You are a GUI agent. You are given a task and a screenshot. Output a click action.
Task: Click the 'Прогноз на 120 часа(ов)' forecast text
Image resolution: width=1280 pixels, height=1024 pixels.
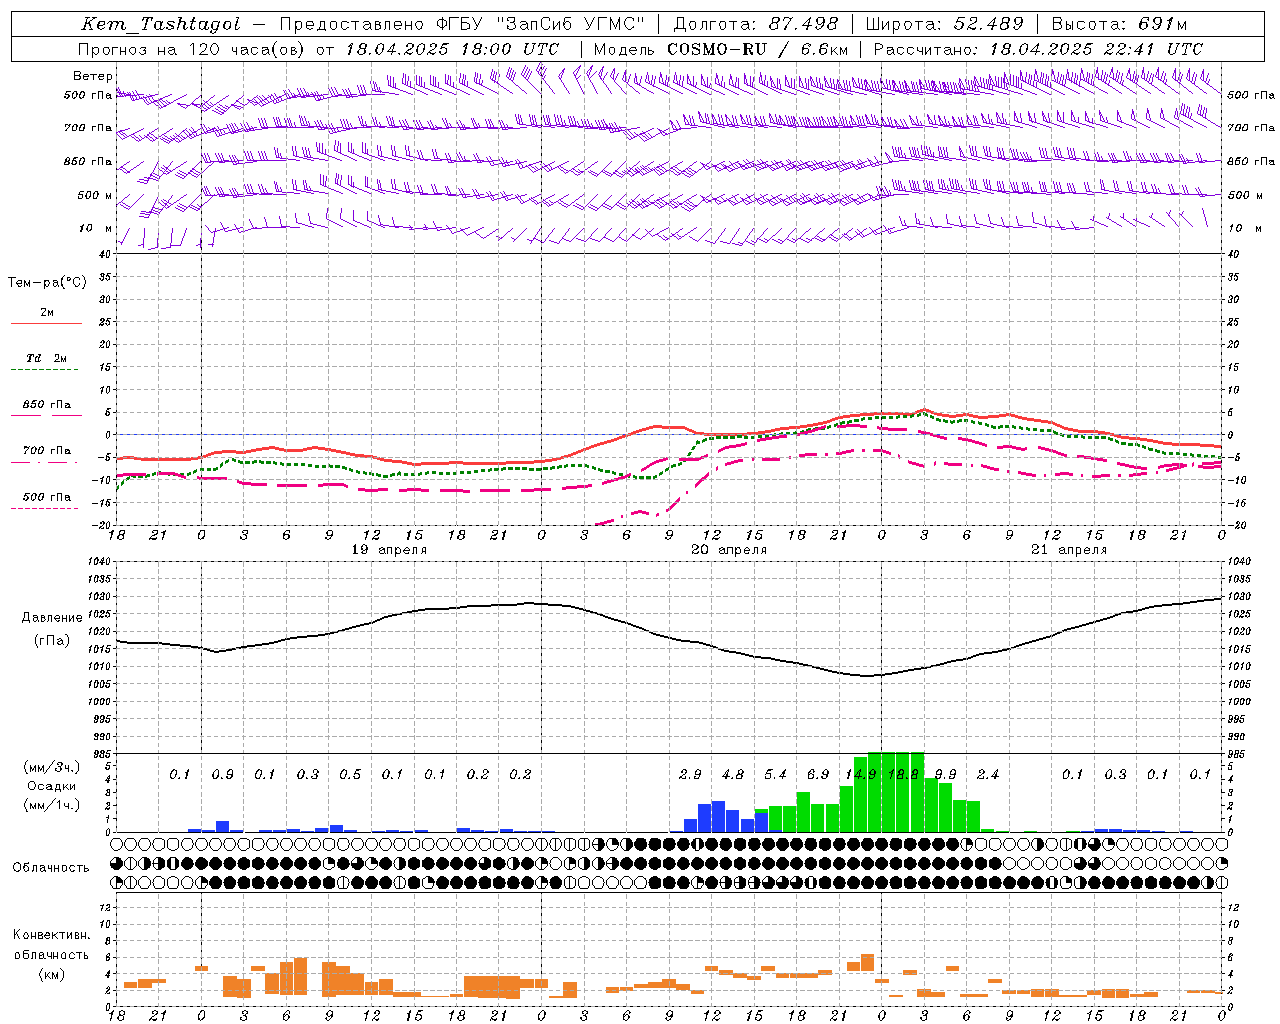pos(193,49)
